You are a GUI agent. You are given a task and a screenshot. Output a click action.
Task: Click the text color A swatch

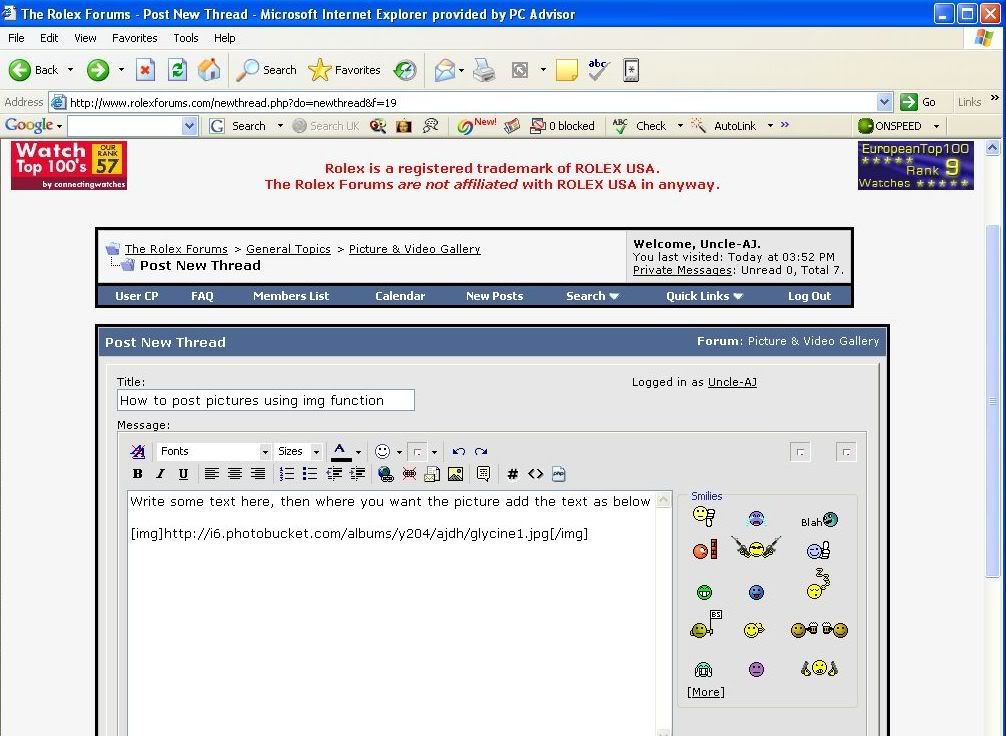click(x=341, y=452)
